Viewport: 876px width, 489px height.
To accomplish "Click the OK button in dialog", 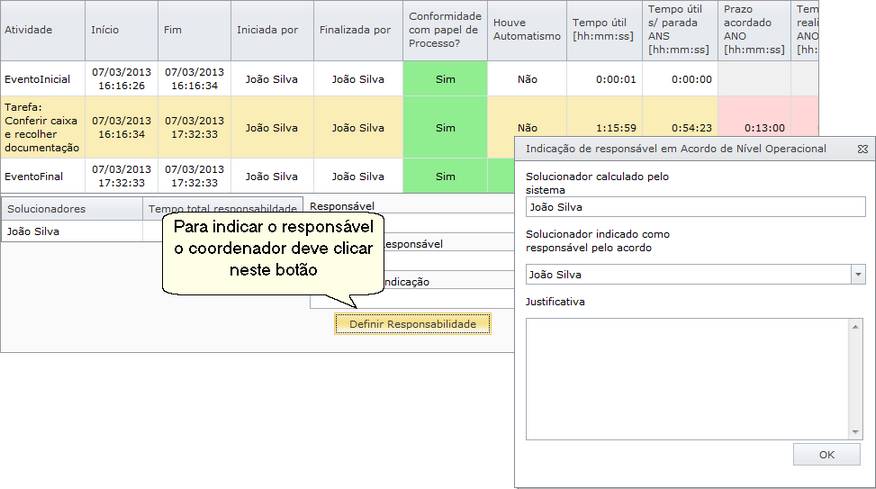I will 827,454.
